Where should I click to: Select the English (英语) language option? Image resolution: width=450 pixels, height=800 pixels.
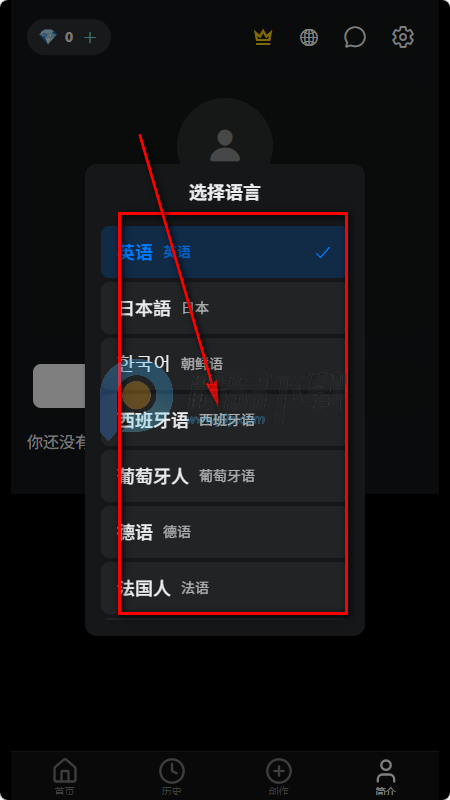point(224,252)
